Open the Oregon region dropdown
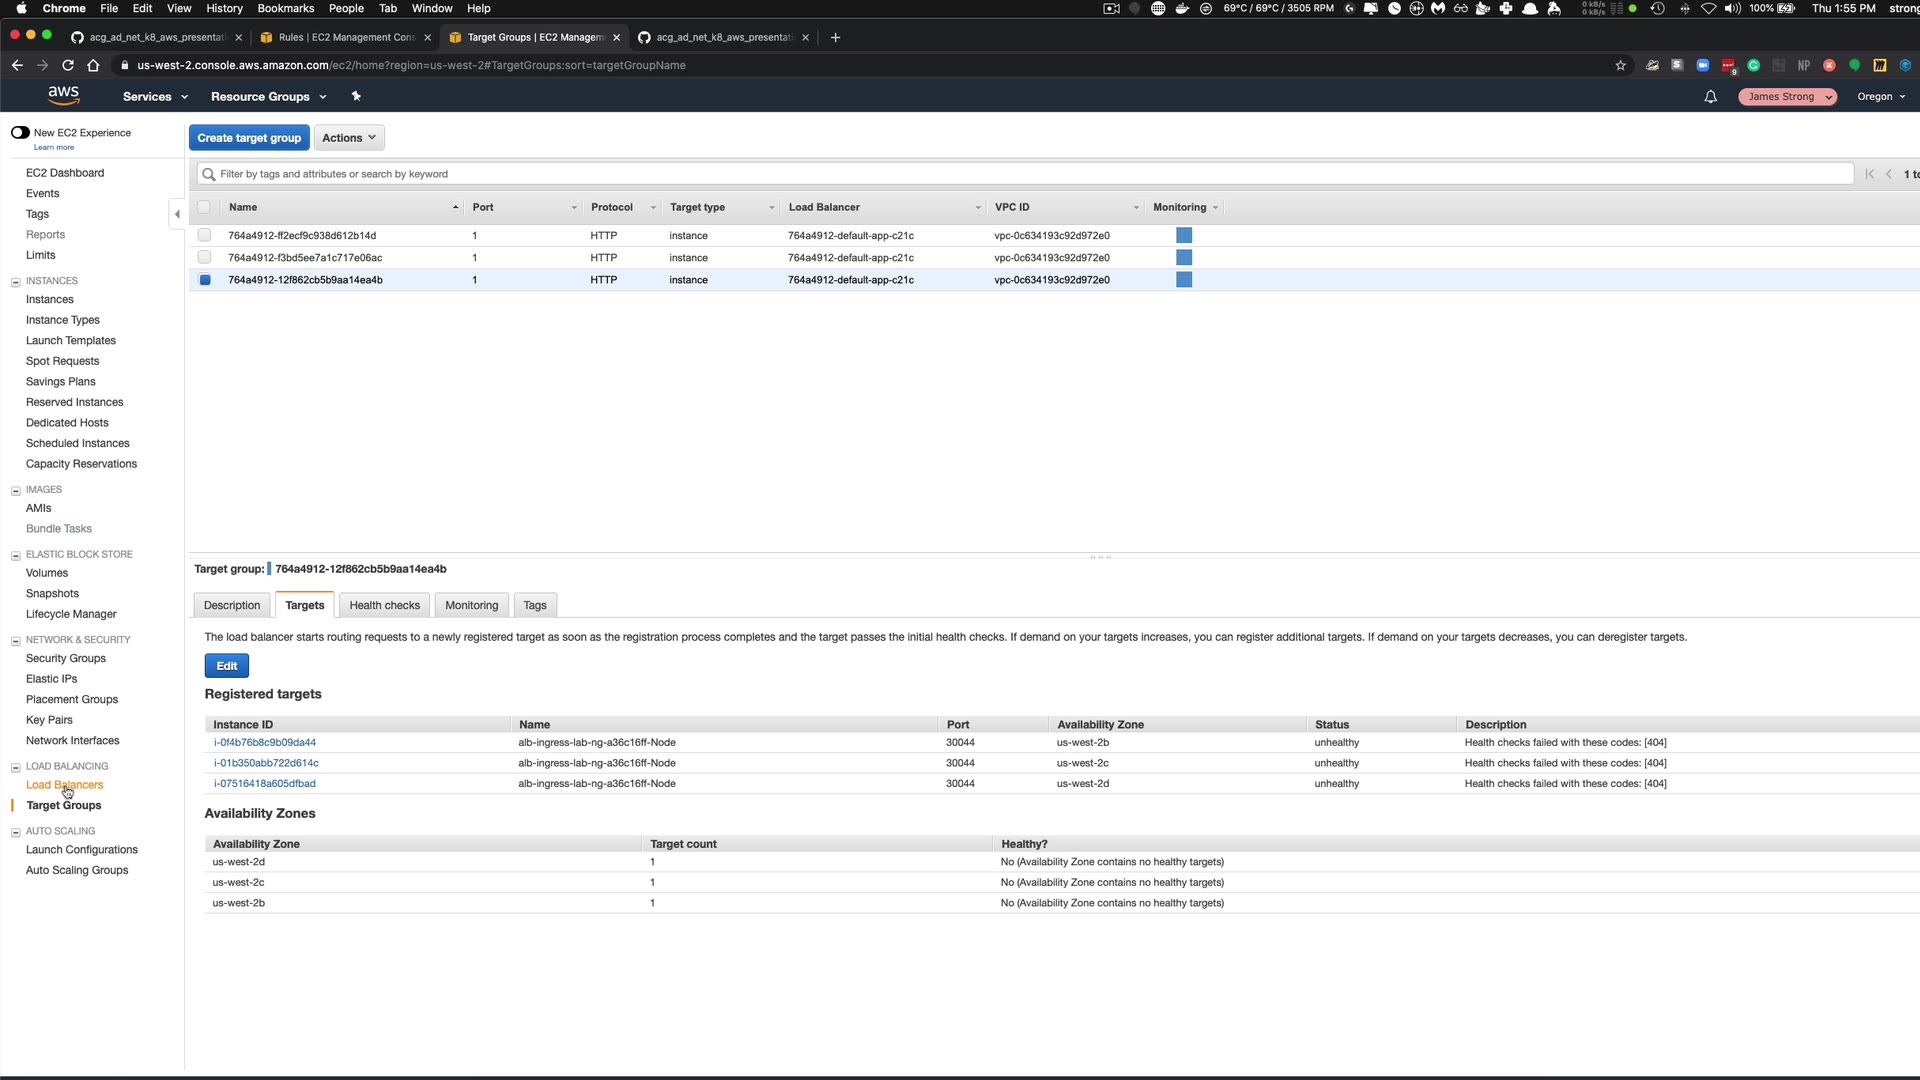 [x=1880, y=97]
